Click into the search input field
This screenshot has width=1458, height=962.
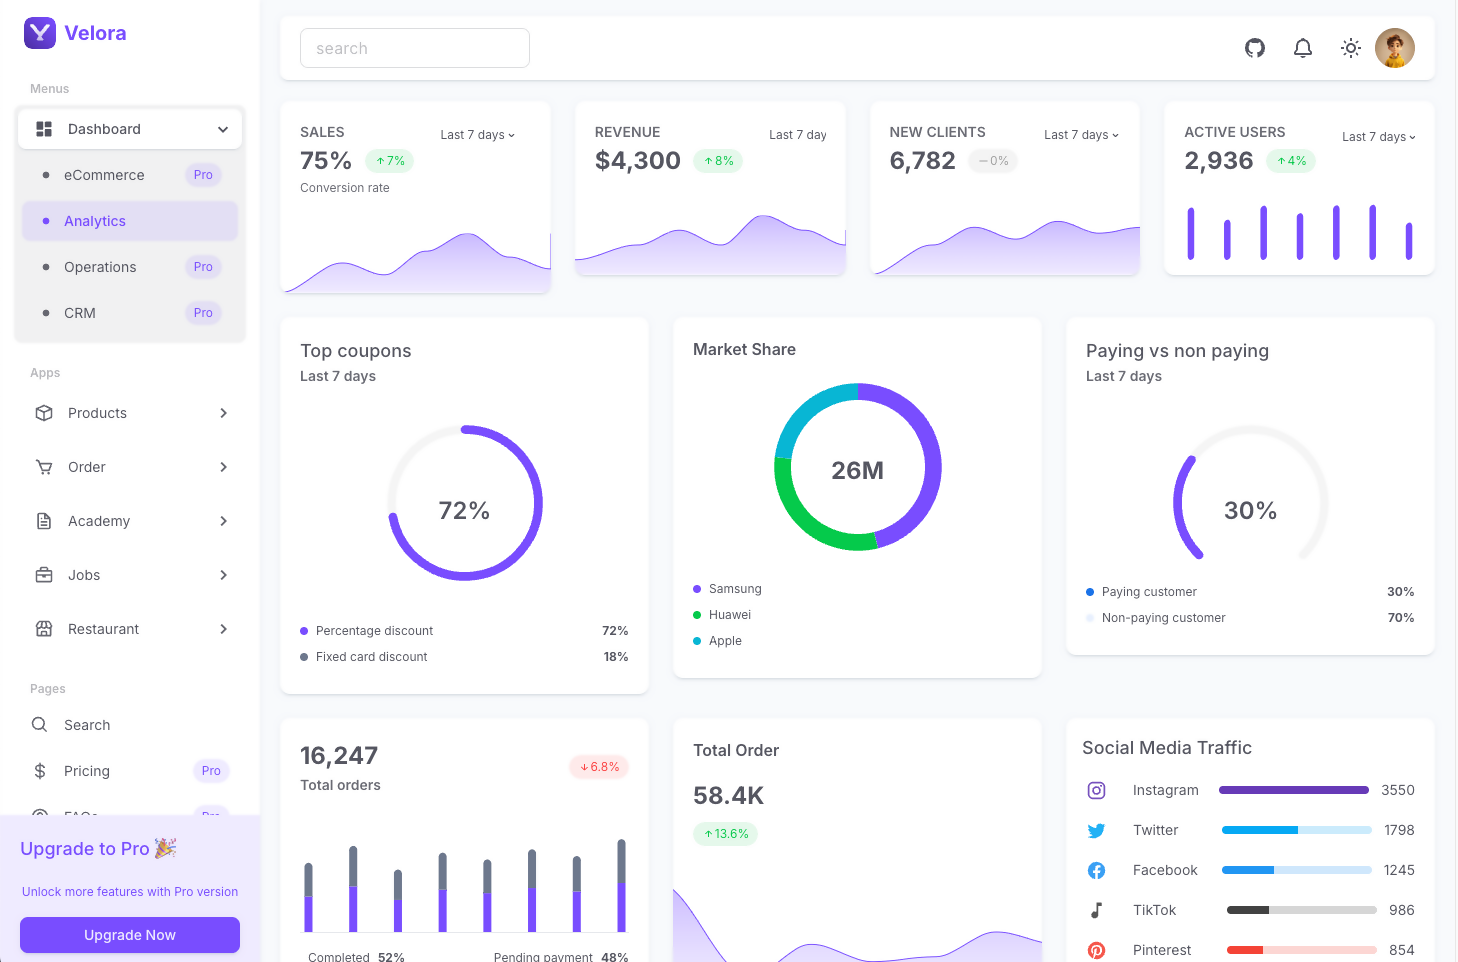click(x=415, y=48)
